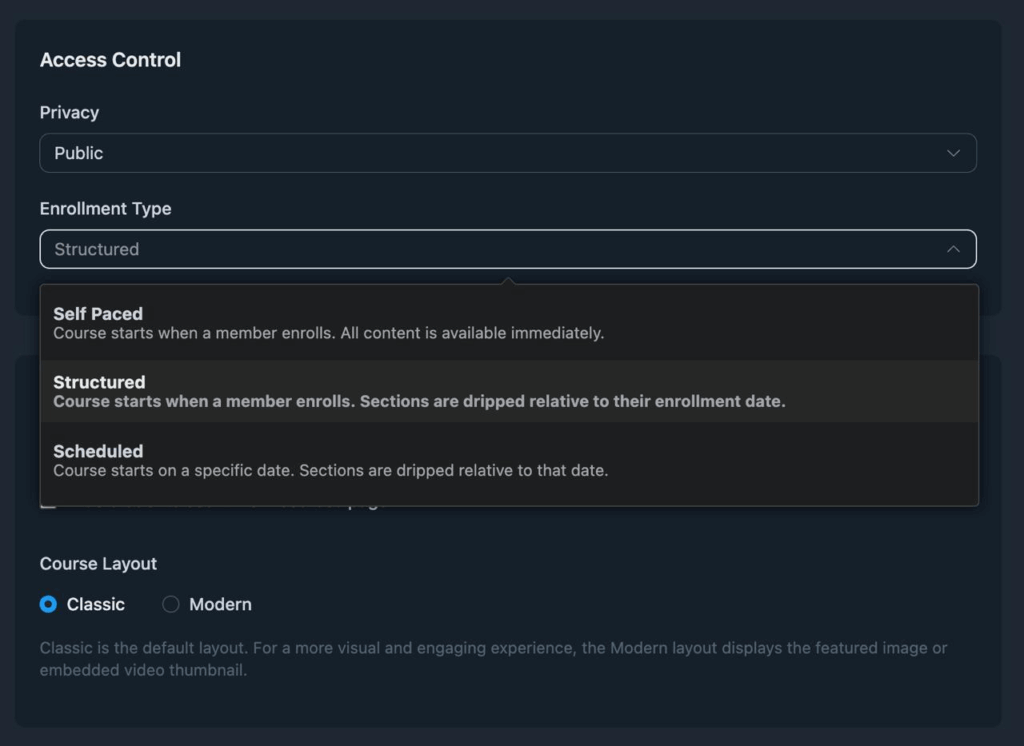Collapse Enrollment Type using the chevron-up icon
1024x746 pixels.
(953, 249)
